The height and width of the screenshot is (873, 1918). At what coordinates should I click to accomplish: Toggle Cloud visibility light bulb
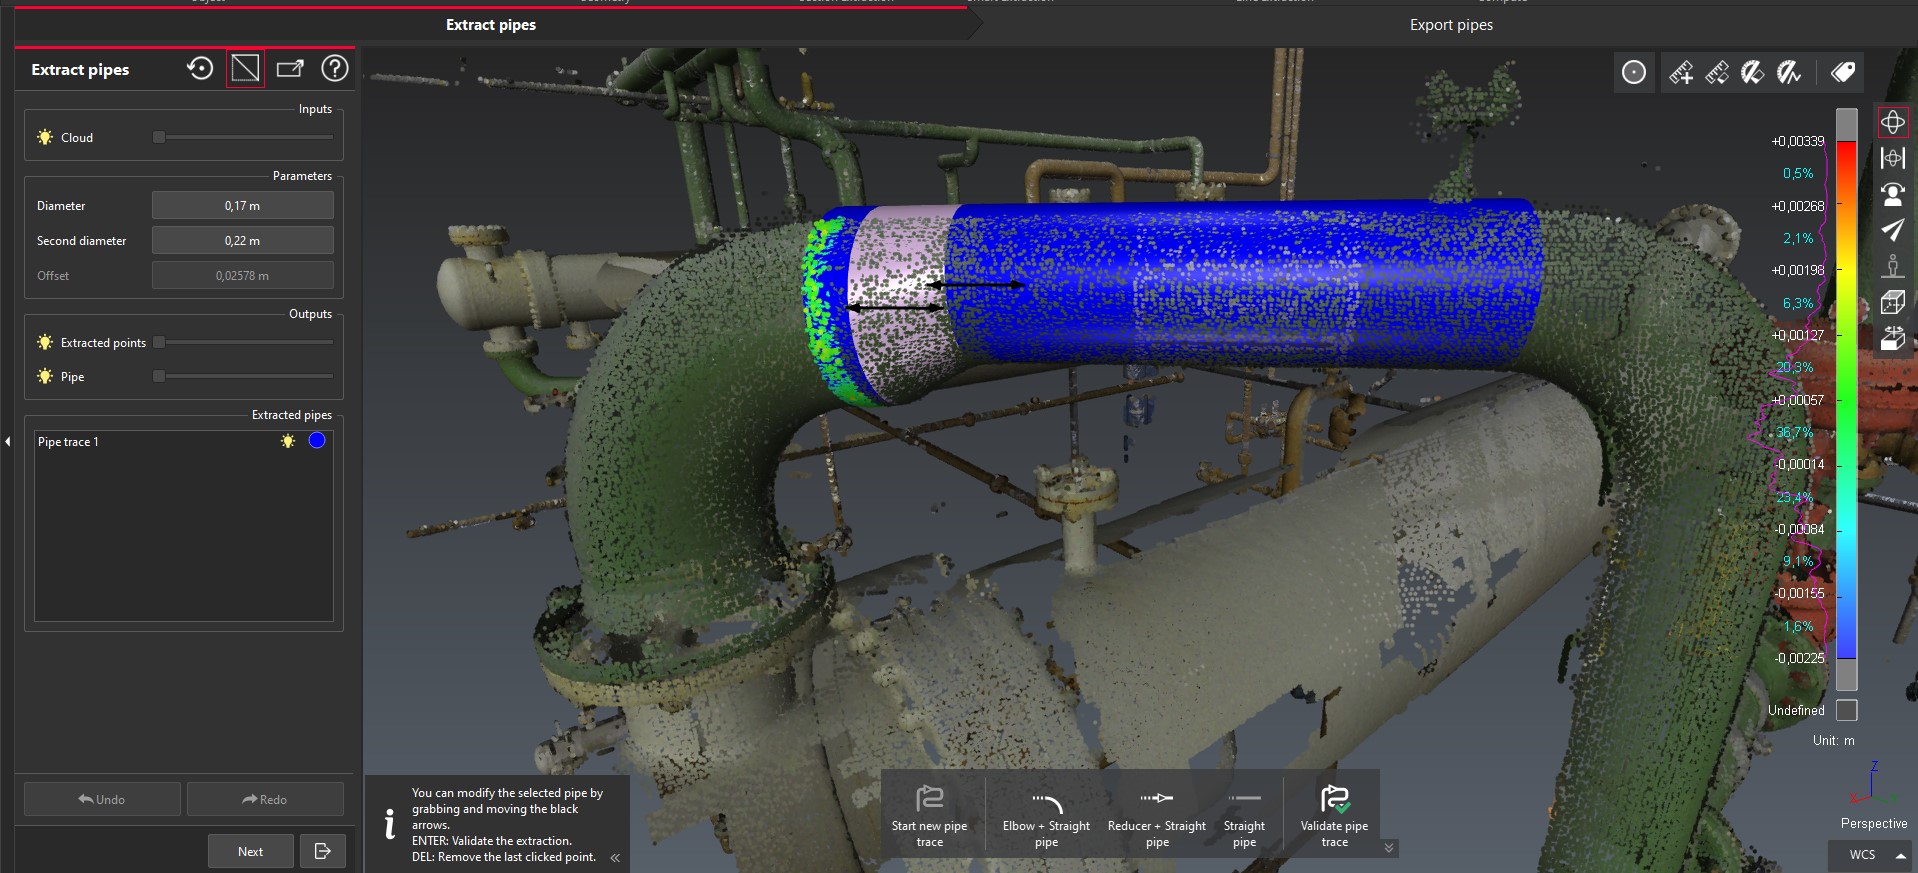pos(45,137)
